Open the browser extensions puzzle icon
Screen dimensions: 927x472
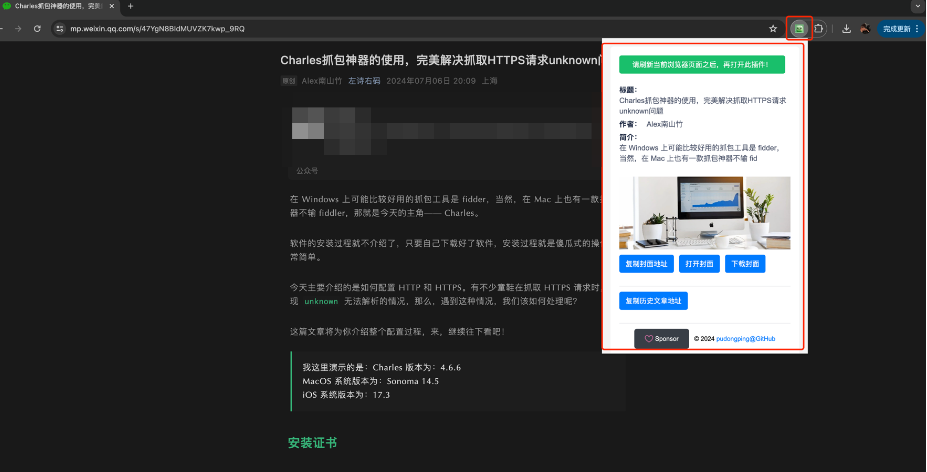pos(819,29)
